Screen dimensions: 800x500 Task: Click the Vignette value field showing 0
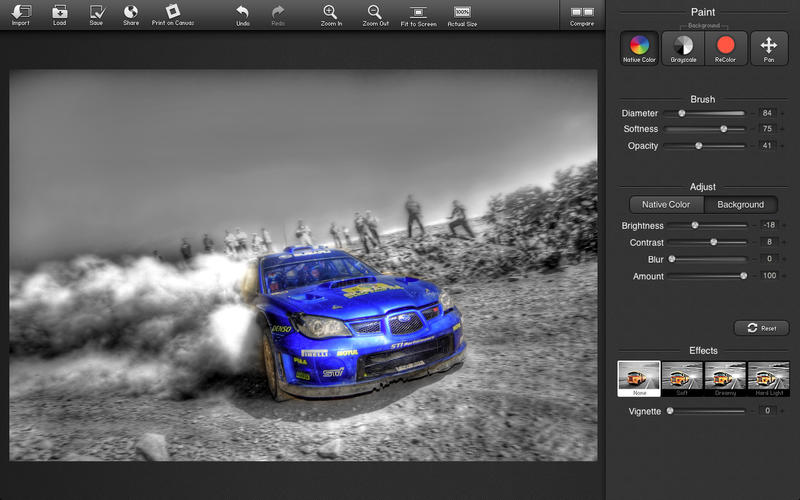767,411
